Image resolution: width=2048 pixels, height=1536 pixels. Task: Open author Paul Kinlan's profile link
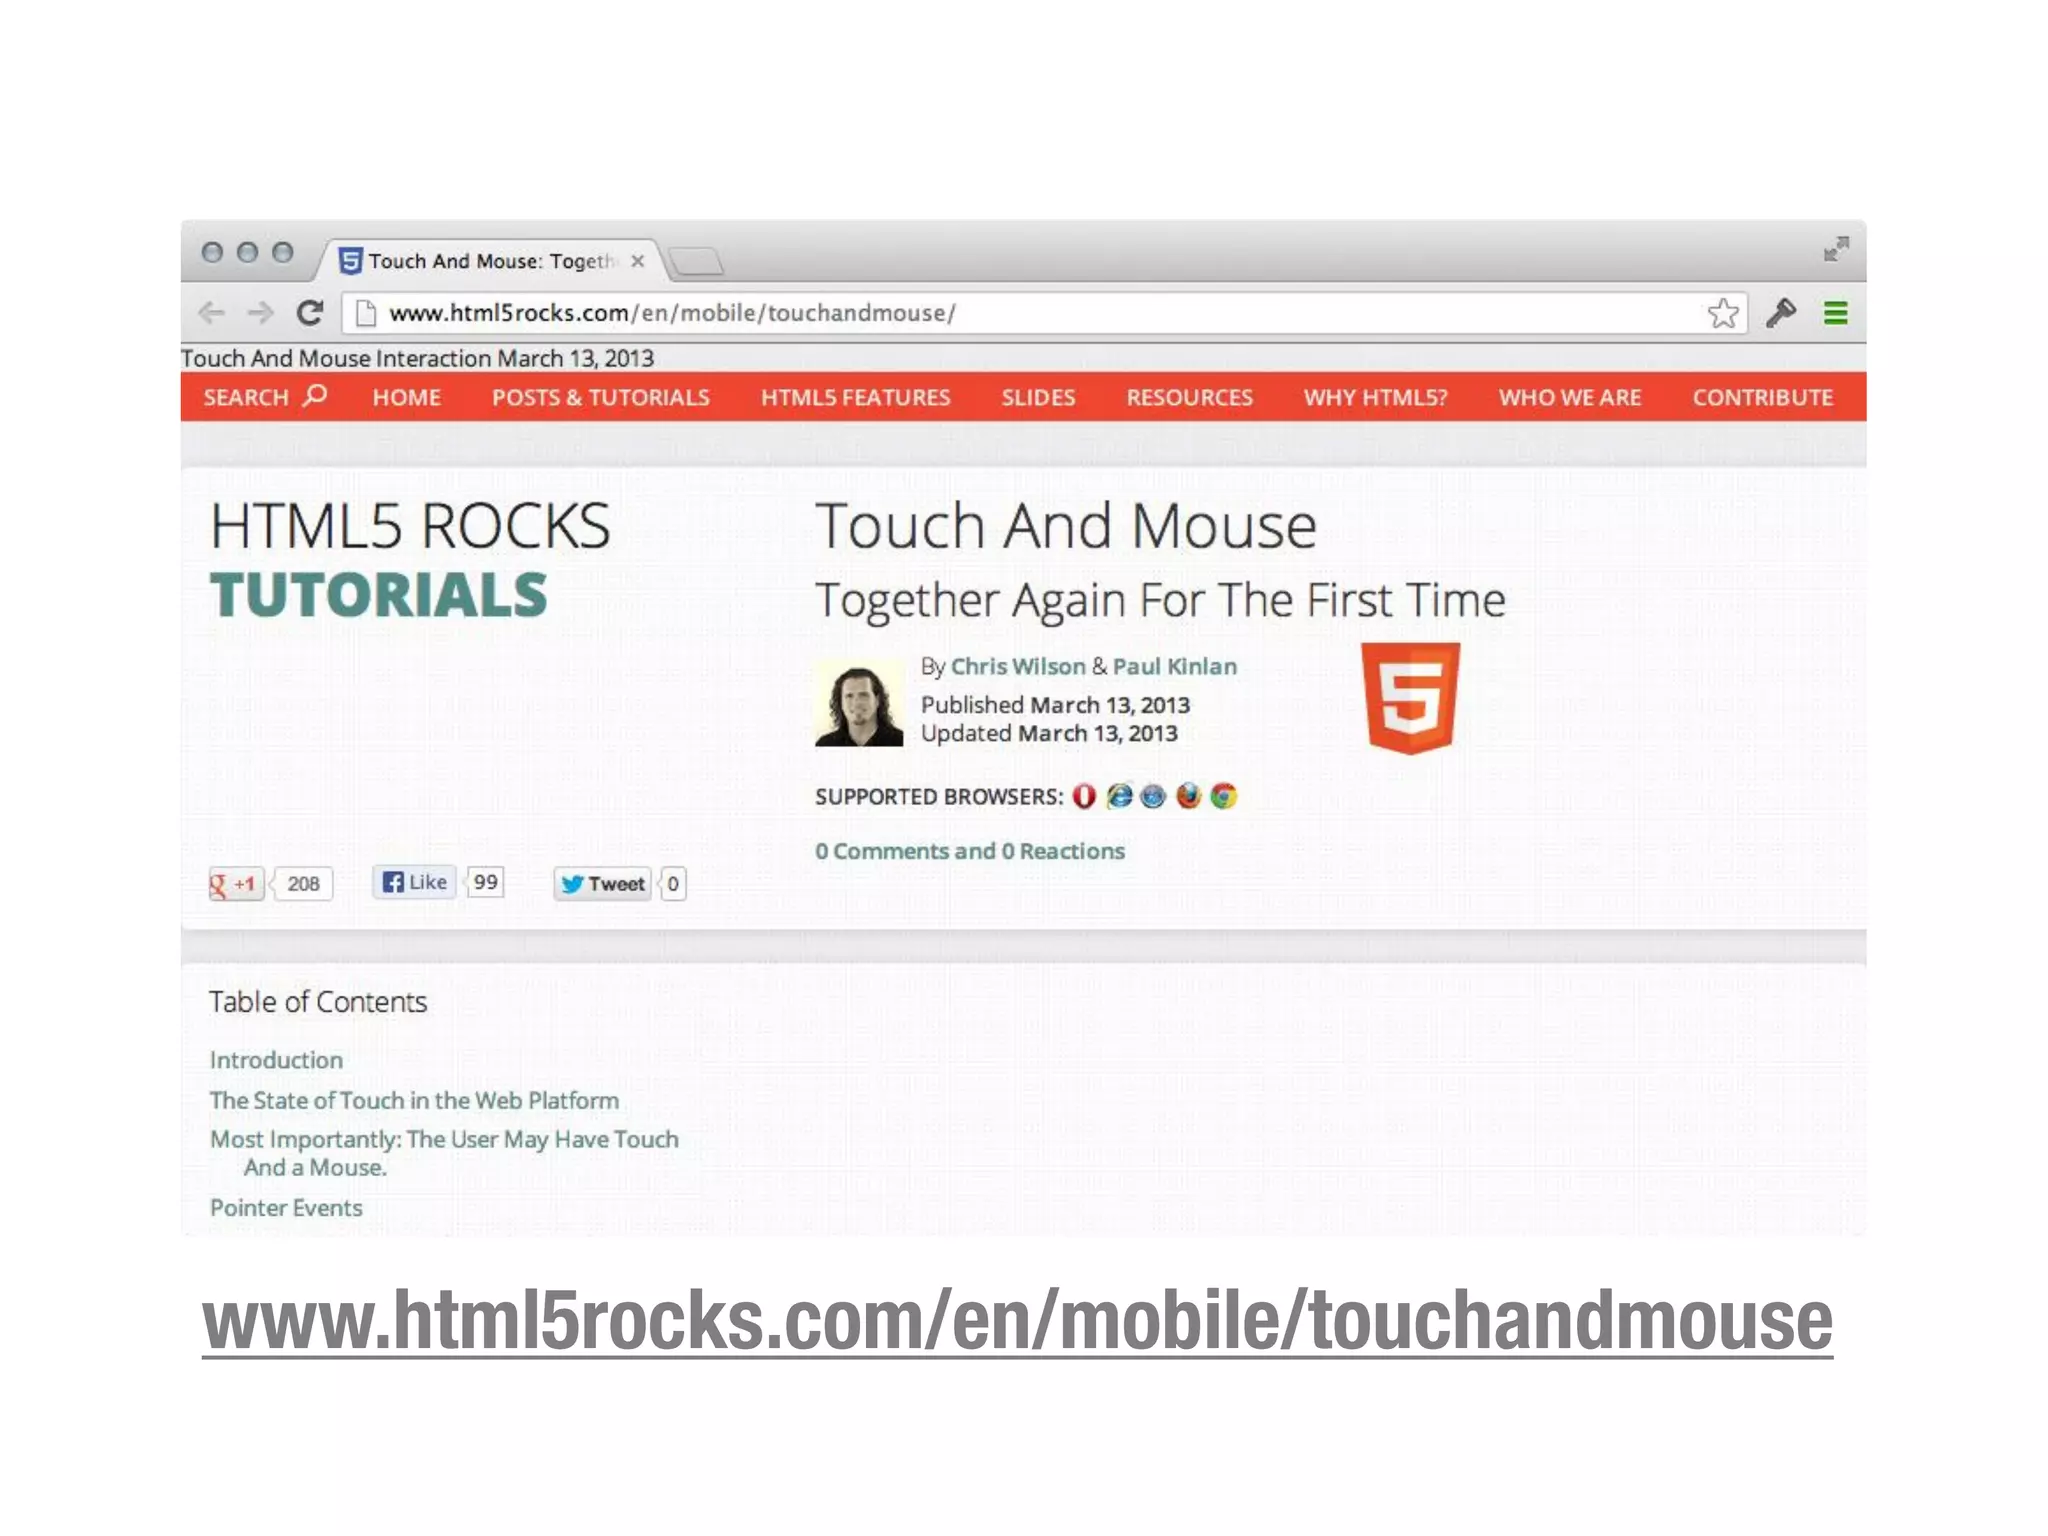click(x=1175, y=666)
